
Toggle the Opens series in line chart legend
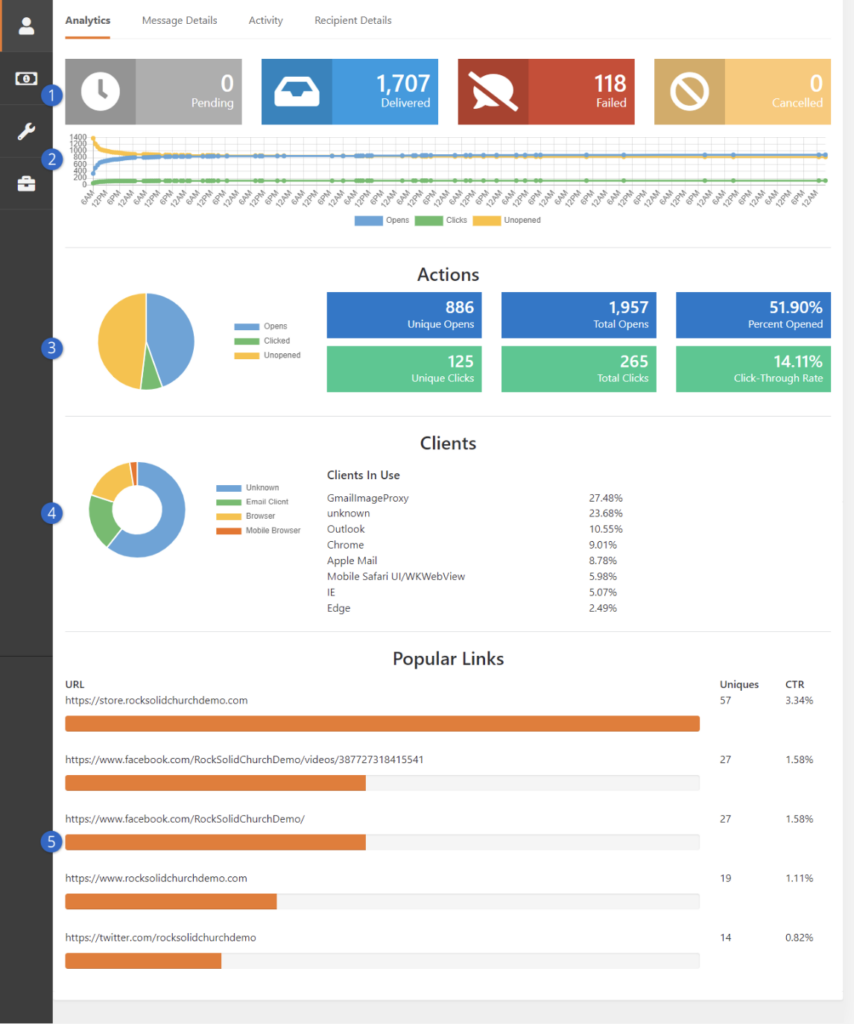point(381,220)
